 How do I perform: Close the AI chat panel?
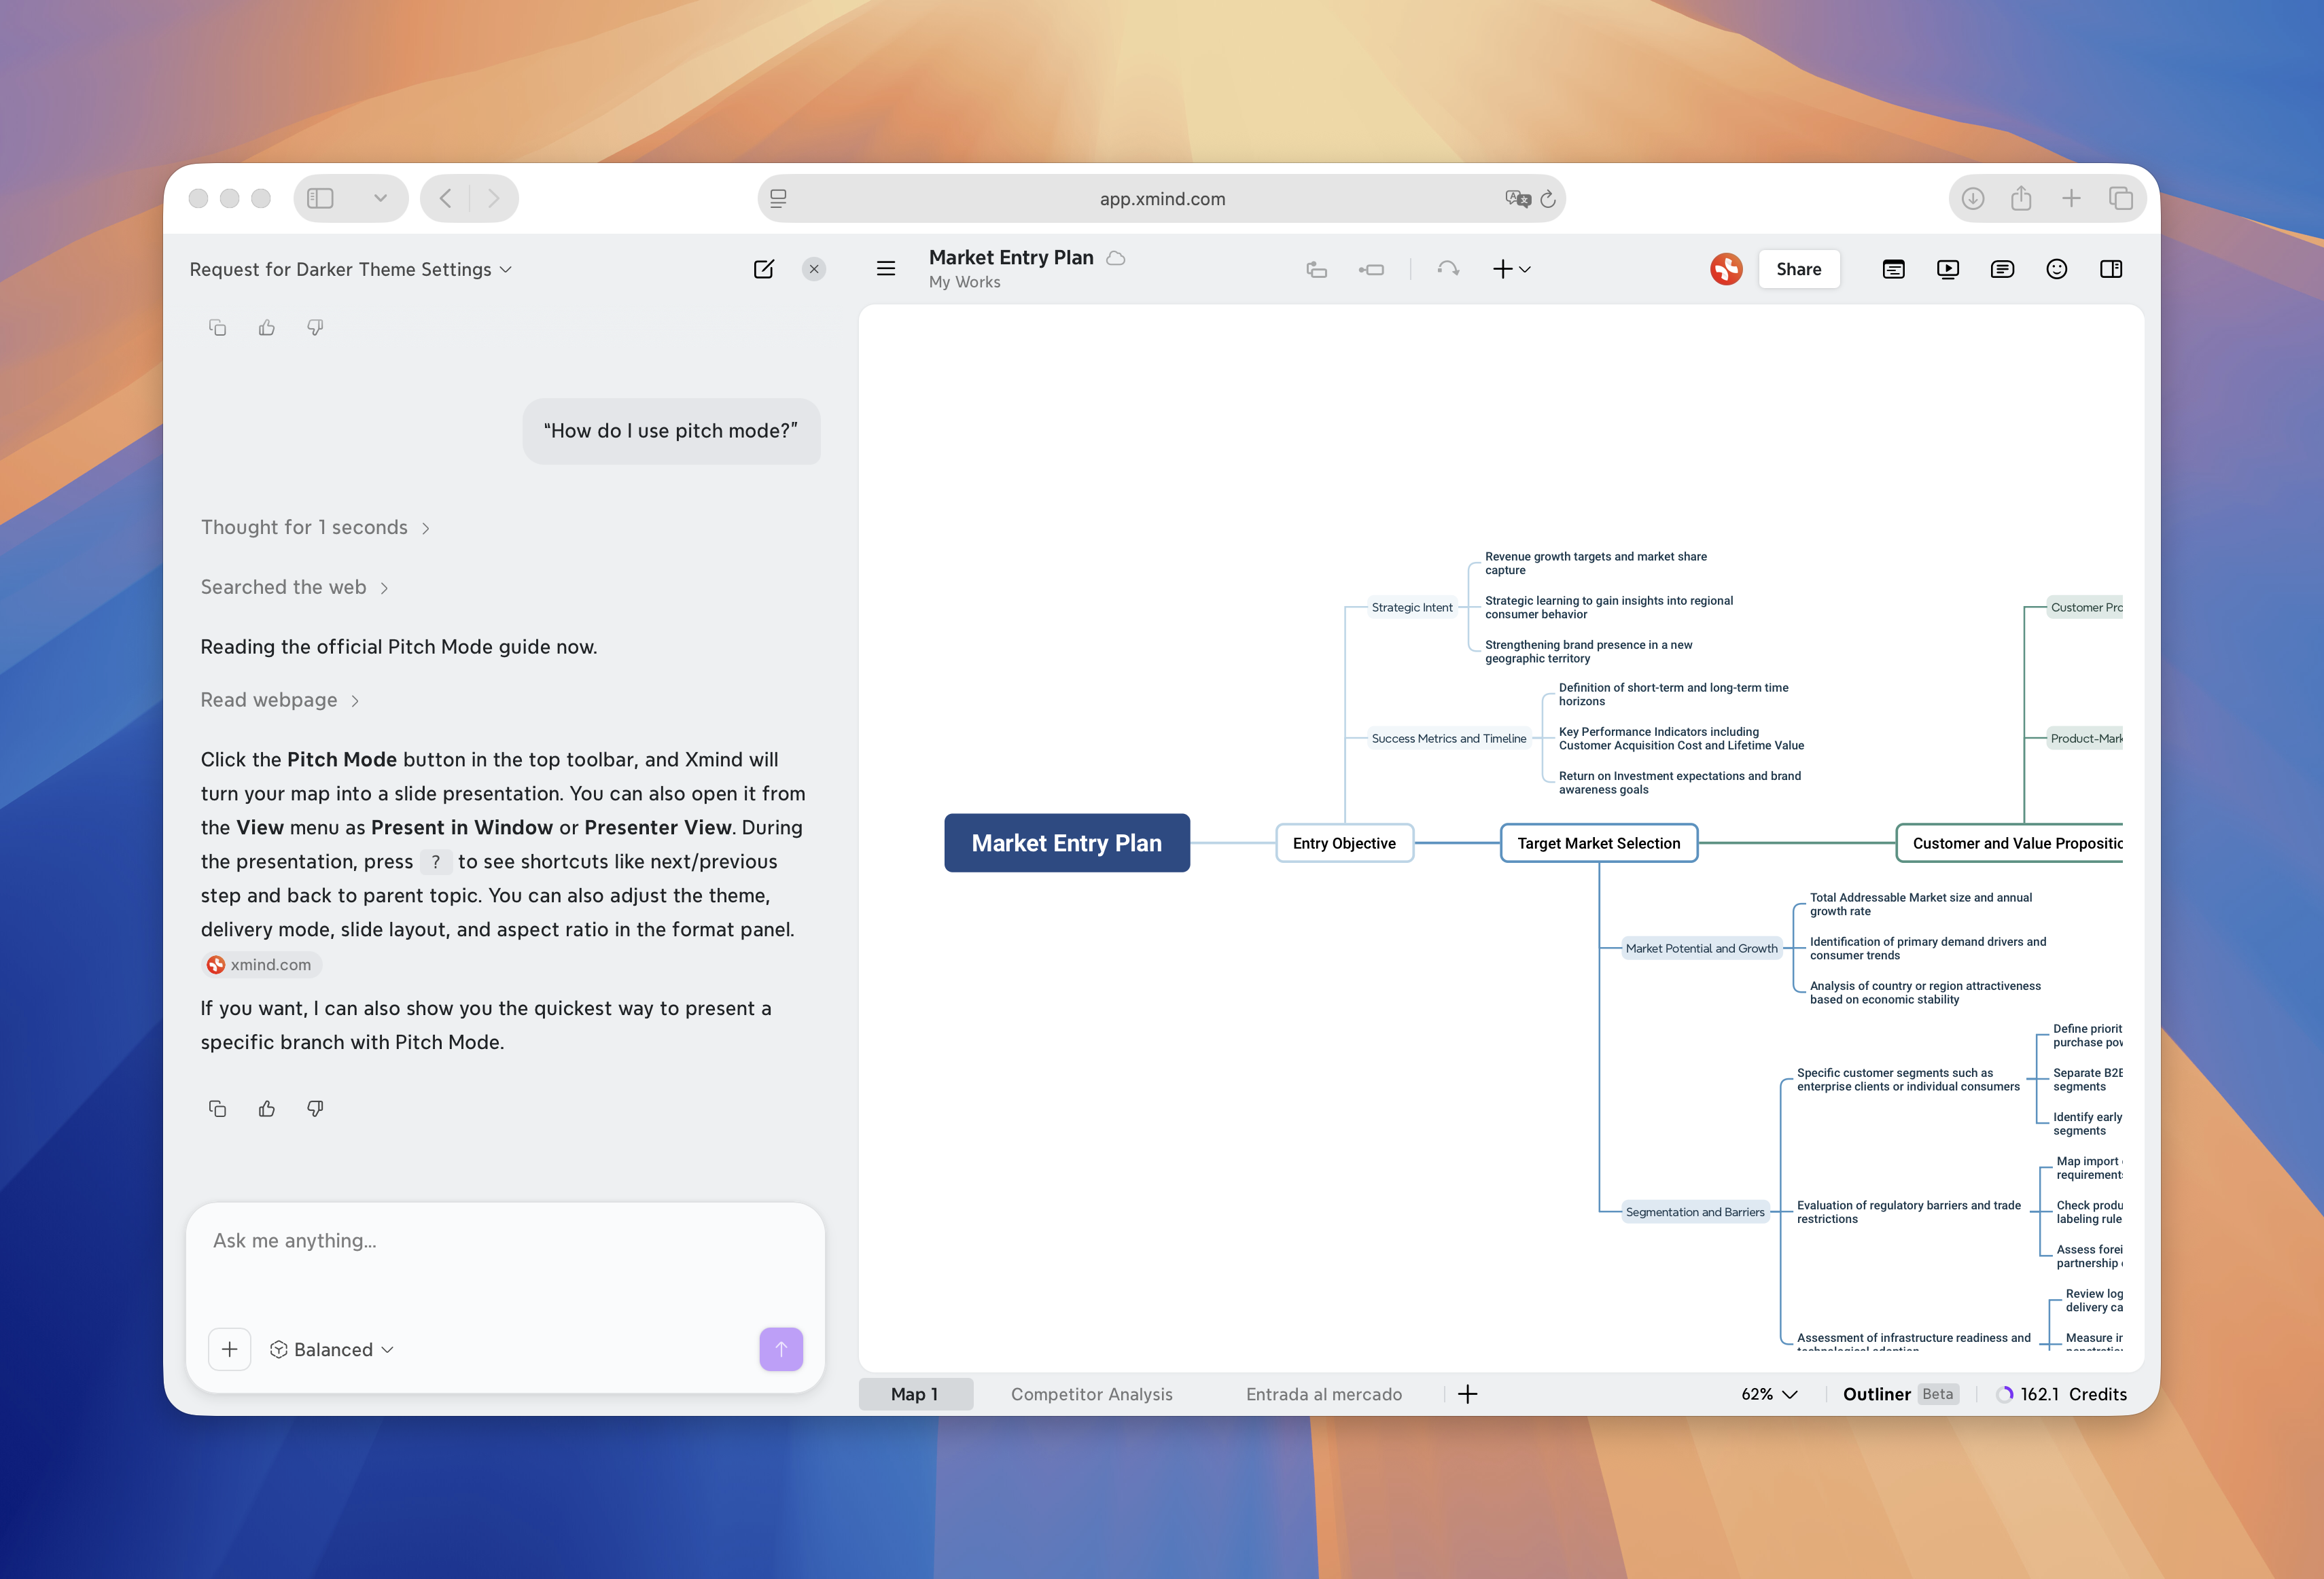point(814,269)
